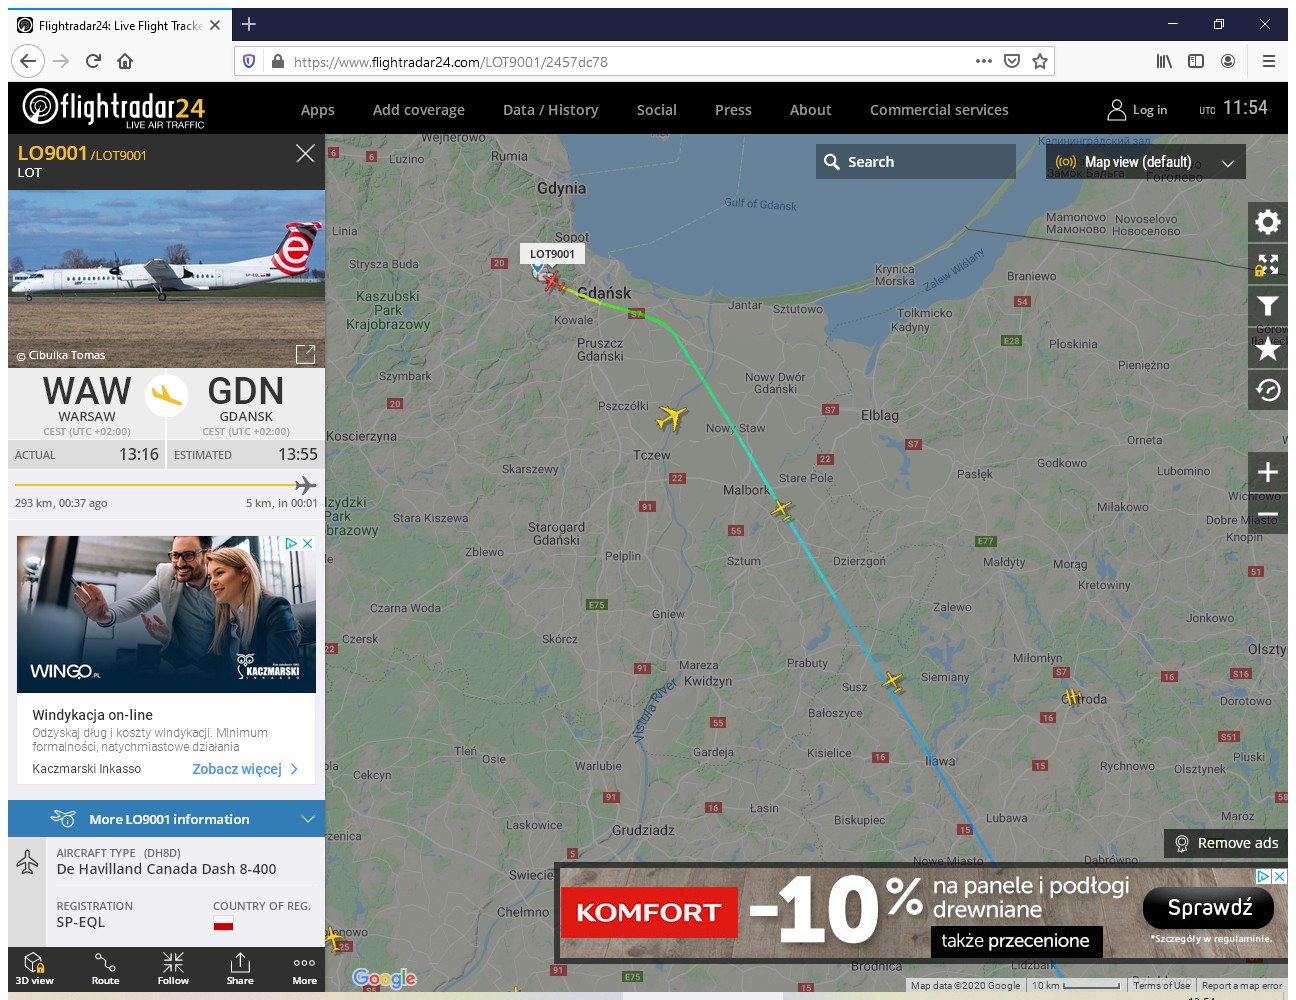Open Terms of Use link
1296x1000 pixels.
pos(1161,985)
